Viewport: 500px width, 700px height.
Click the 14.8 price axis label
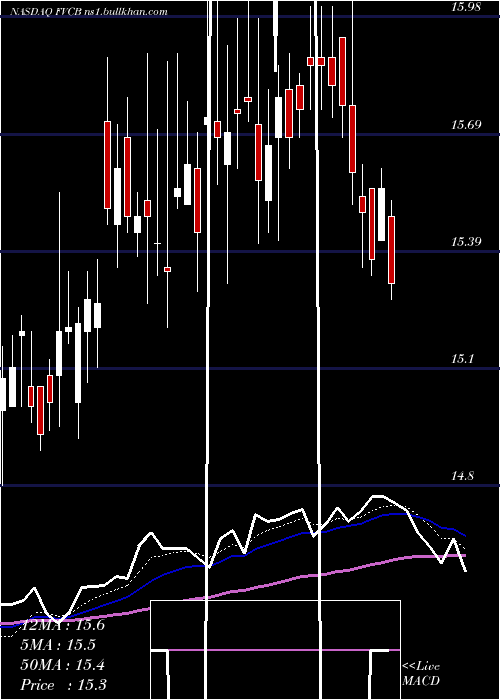tap(462, 476)
